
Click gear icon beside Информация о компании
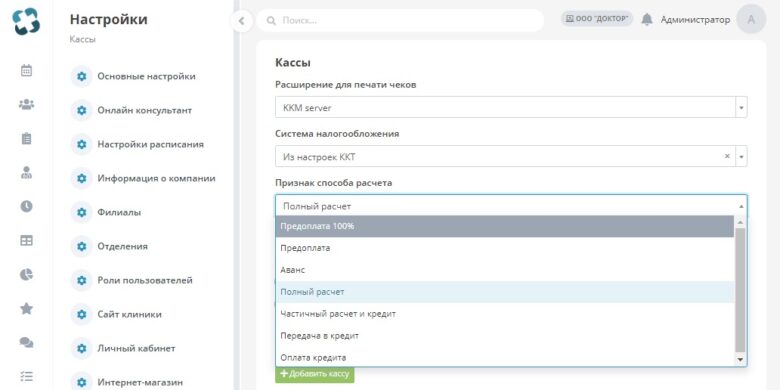click(x=82, y=178)
